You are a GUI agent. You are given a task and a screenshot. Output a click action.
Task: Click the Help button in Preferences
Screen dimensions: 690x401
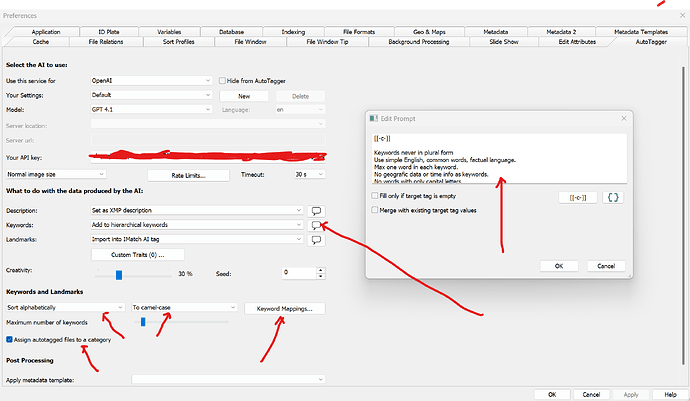coord(670,394)
